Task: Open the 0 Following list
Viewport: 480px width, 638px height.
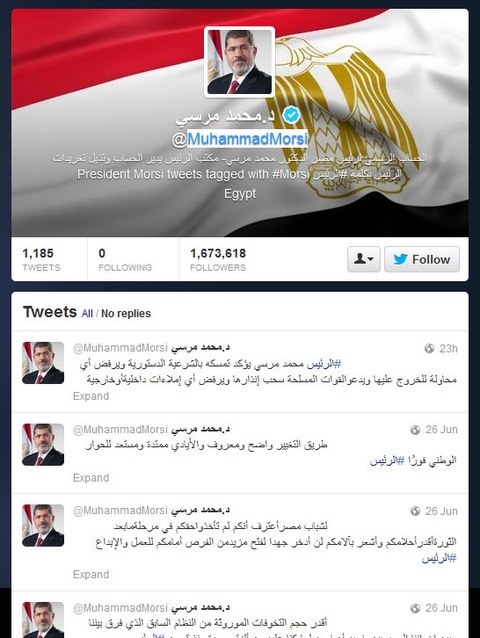Action: tap(125, 259)
